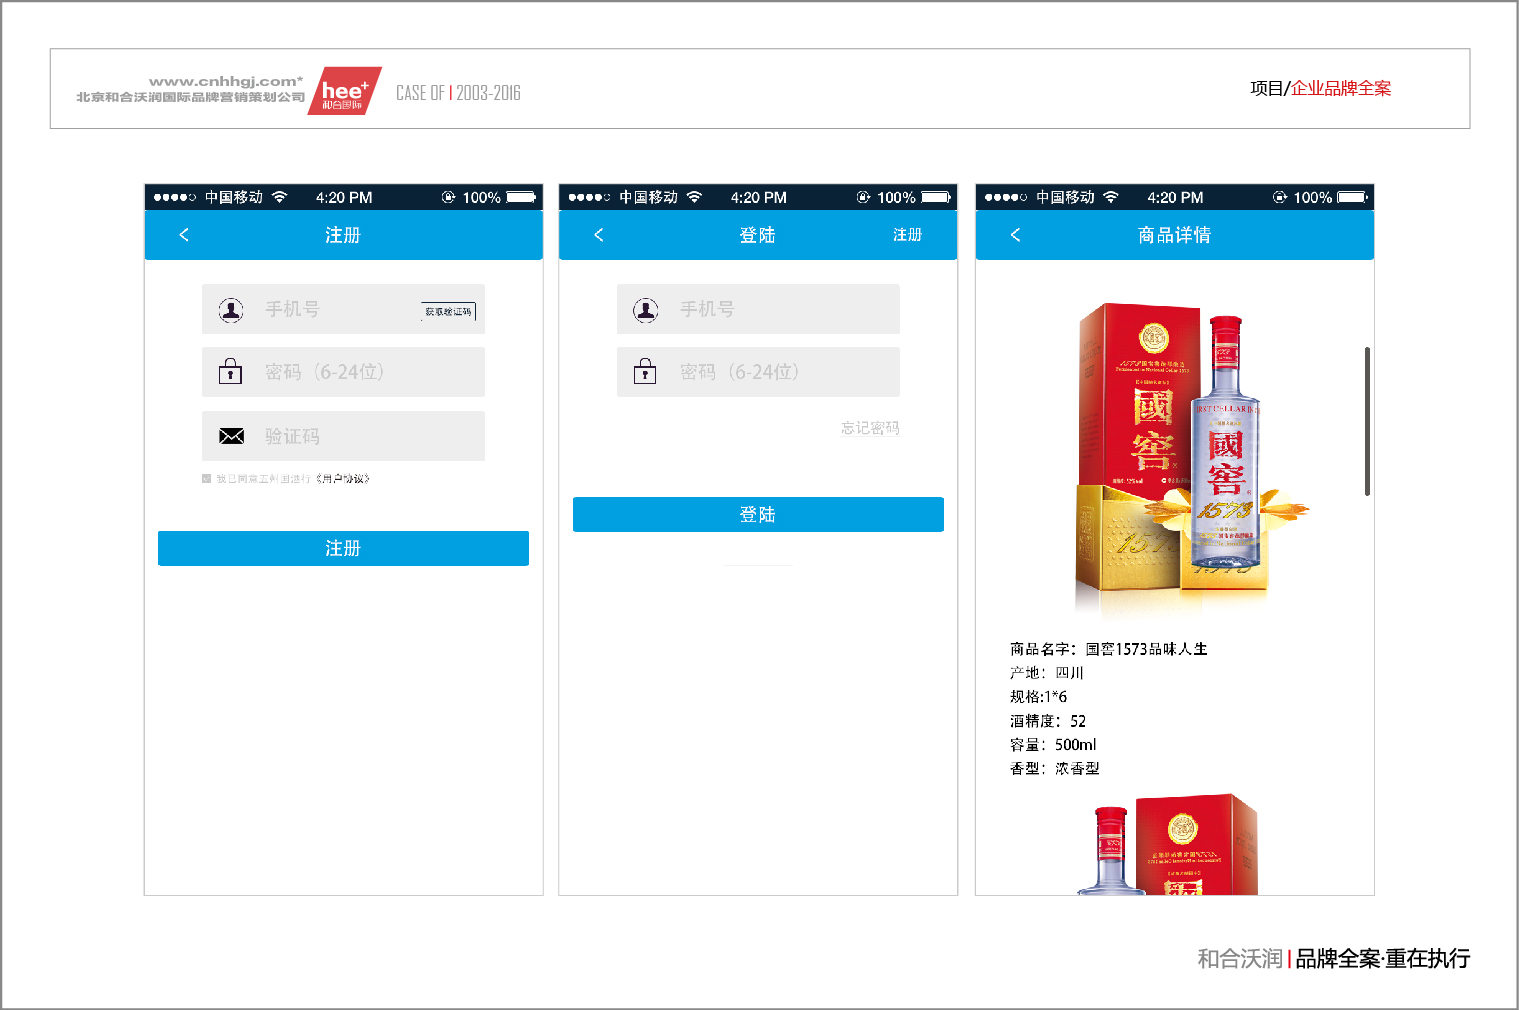Click battery icon in 注册 screen status bar
The height and width of the screenshot is (1010, 1519).
coord(521,197)
